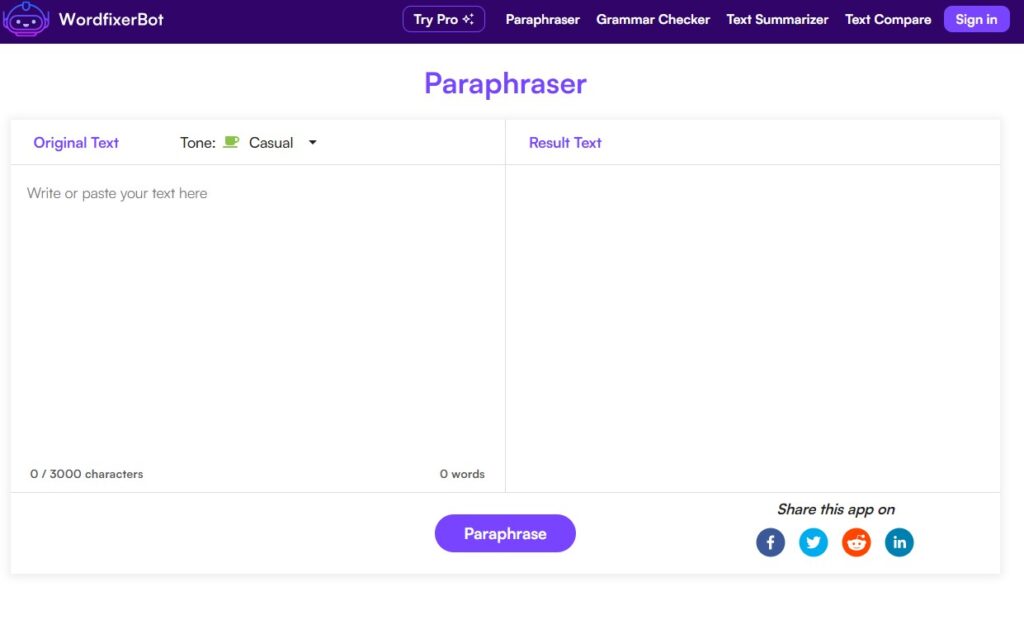Select the Original Text heading

(x=76, y=143)
